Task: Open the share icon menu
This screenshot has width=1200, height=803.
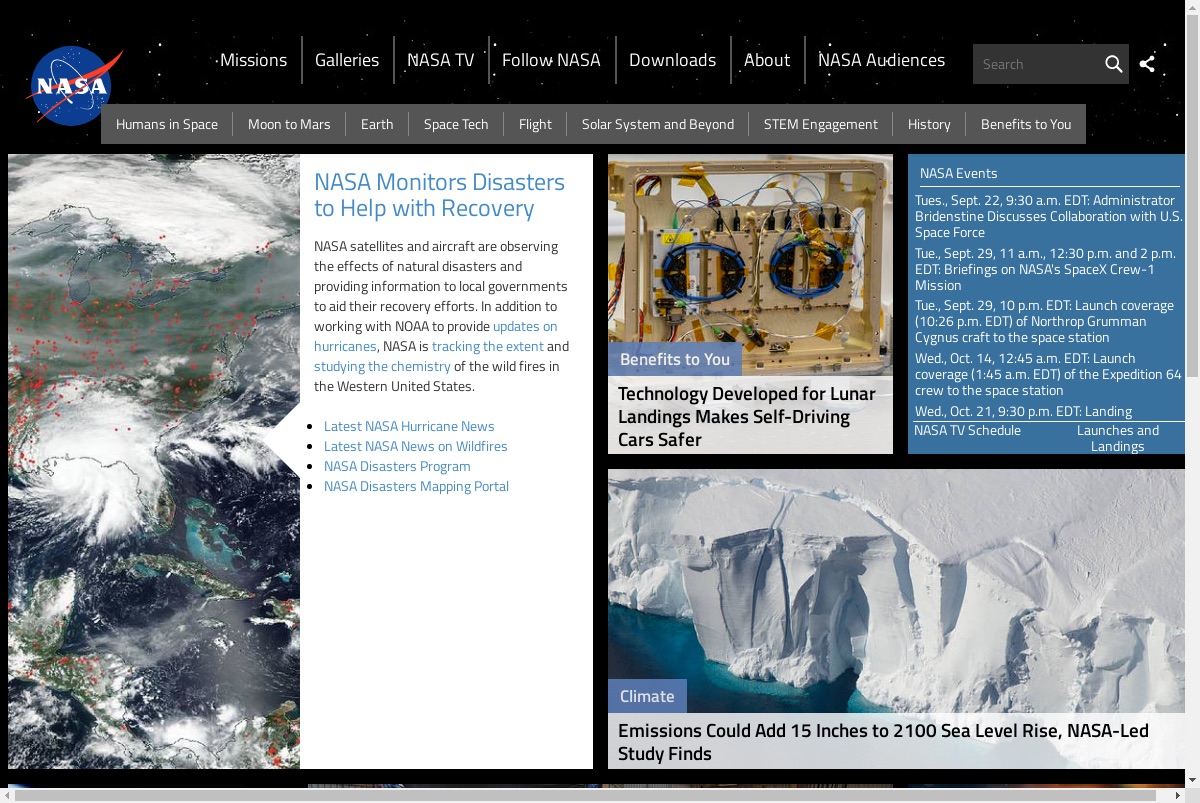Action: (x=1147, y=64)
